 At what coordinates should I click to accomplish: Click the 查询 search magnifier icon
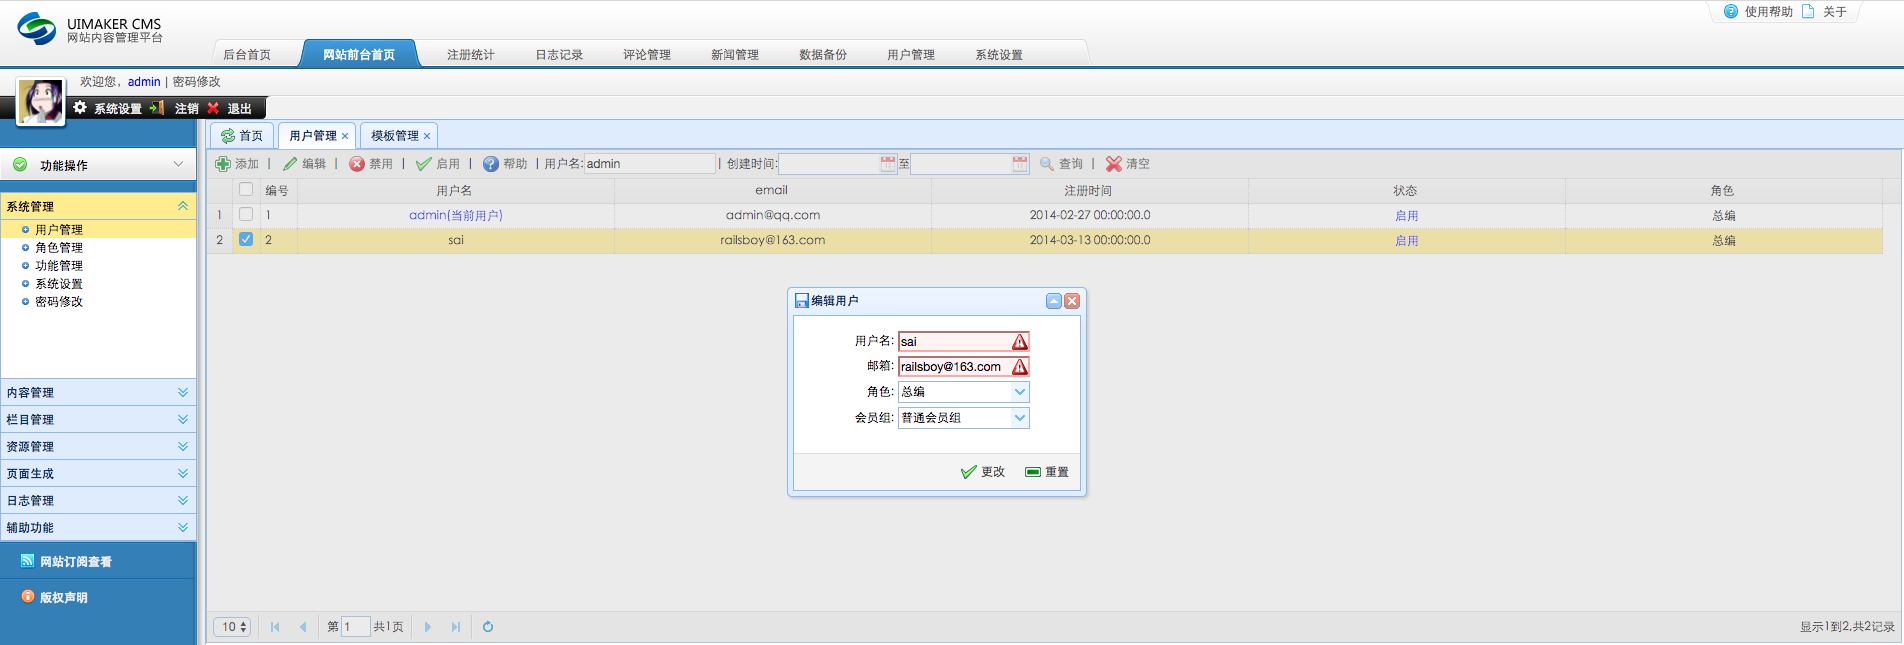point(1047,164)
